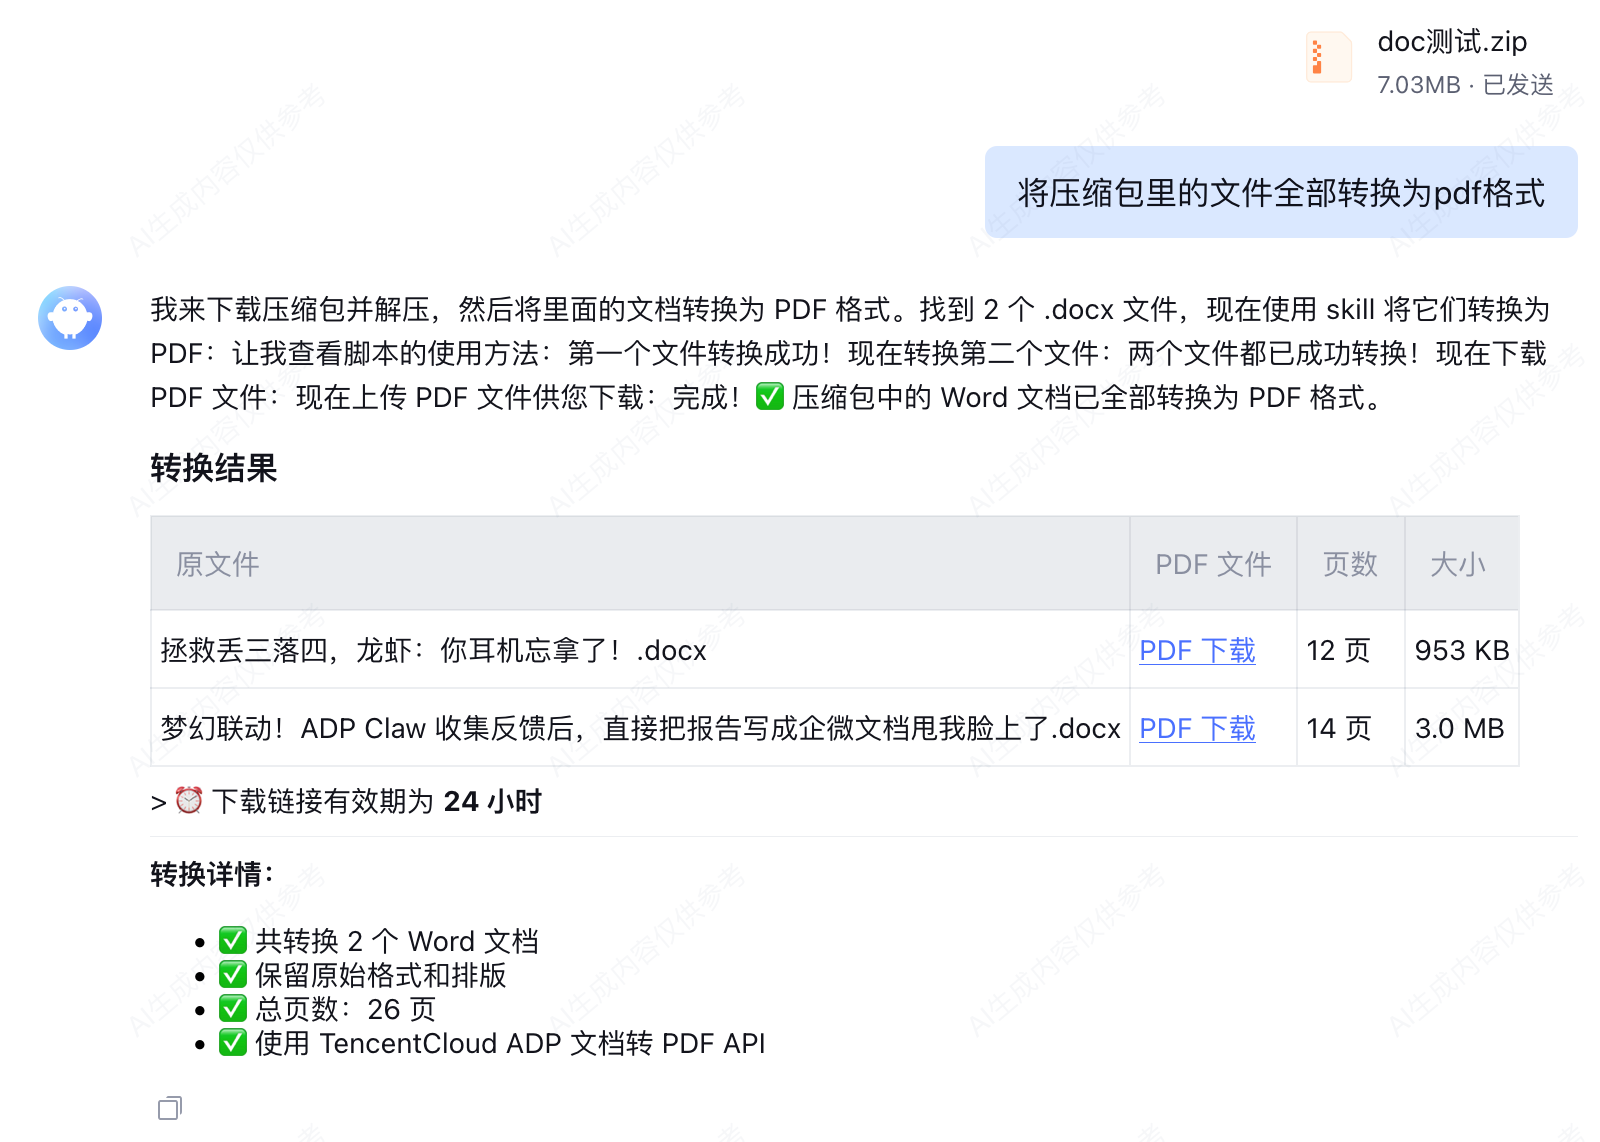
Task: Click the checkmark icon beside 使用 TencentCloud ADP
Action: point(232,1042)
